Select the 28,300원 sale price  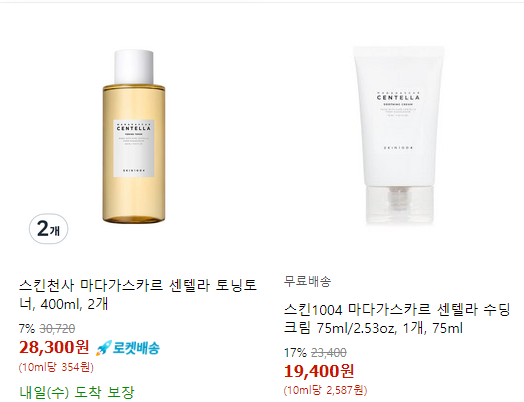54,347
